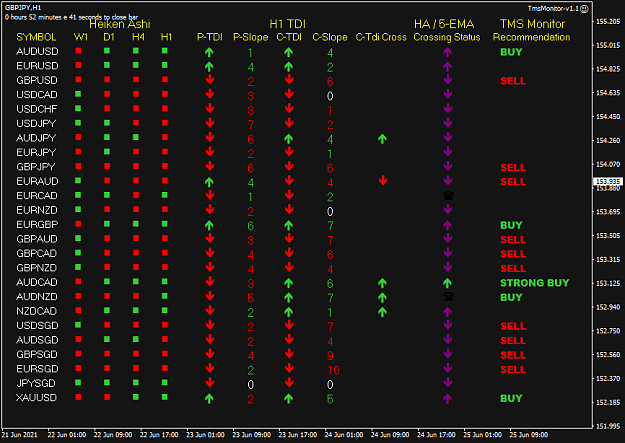Click the STRONG BUY recommendation for AUDCAD

(535, 283)
